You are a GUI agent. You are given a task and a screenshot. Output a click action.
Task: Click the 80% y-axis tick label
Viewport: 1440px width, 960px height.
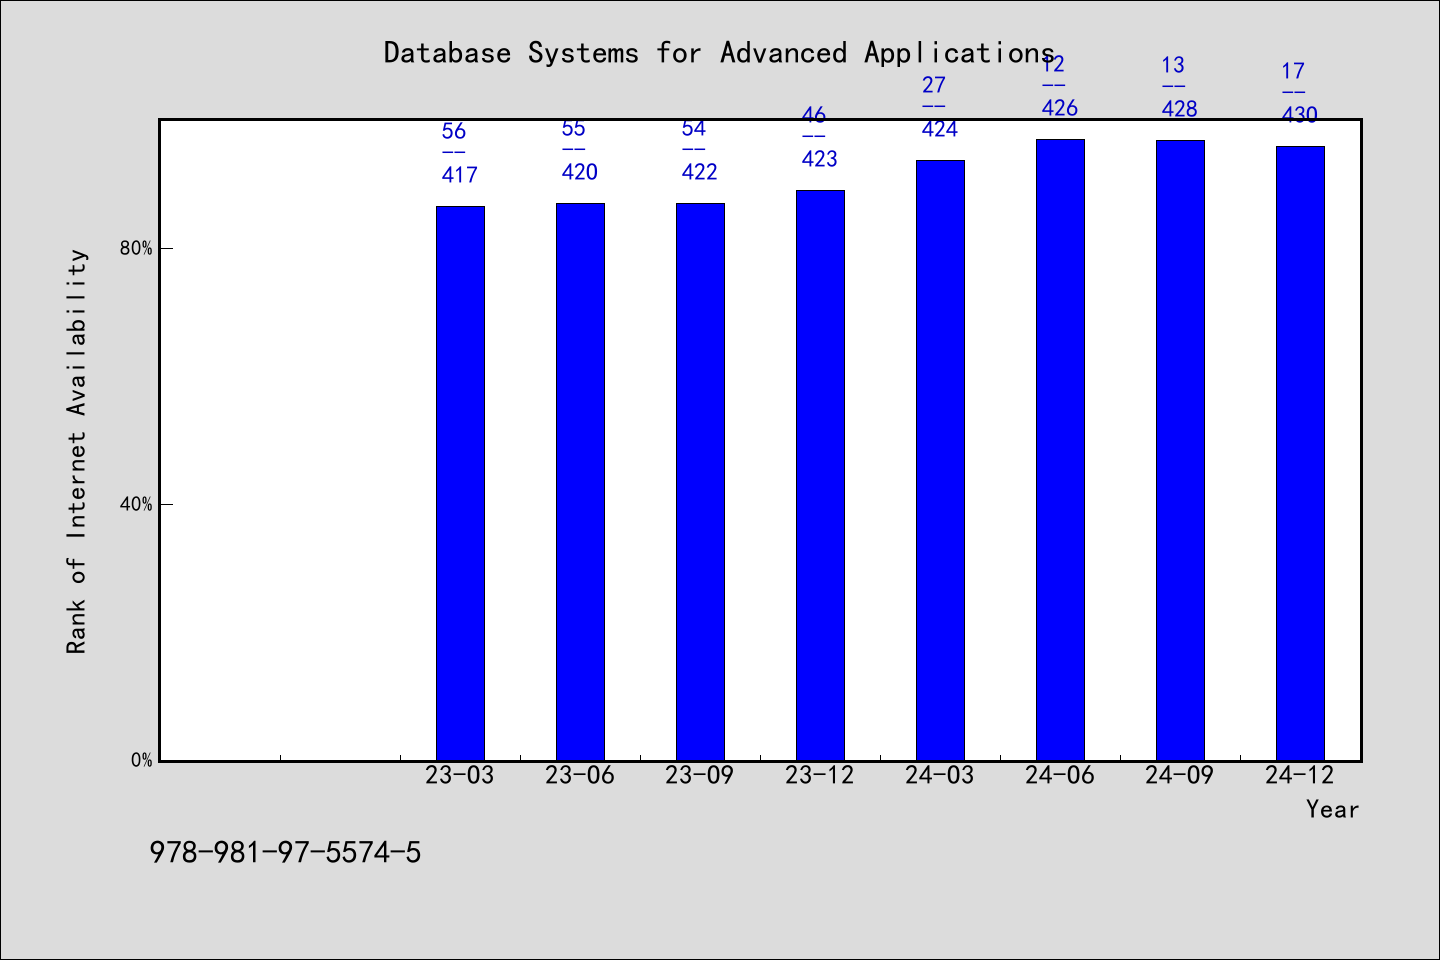point(136,249)
